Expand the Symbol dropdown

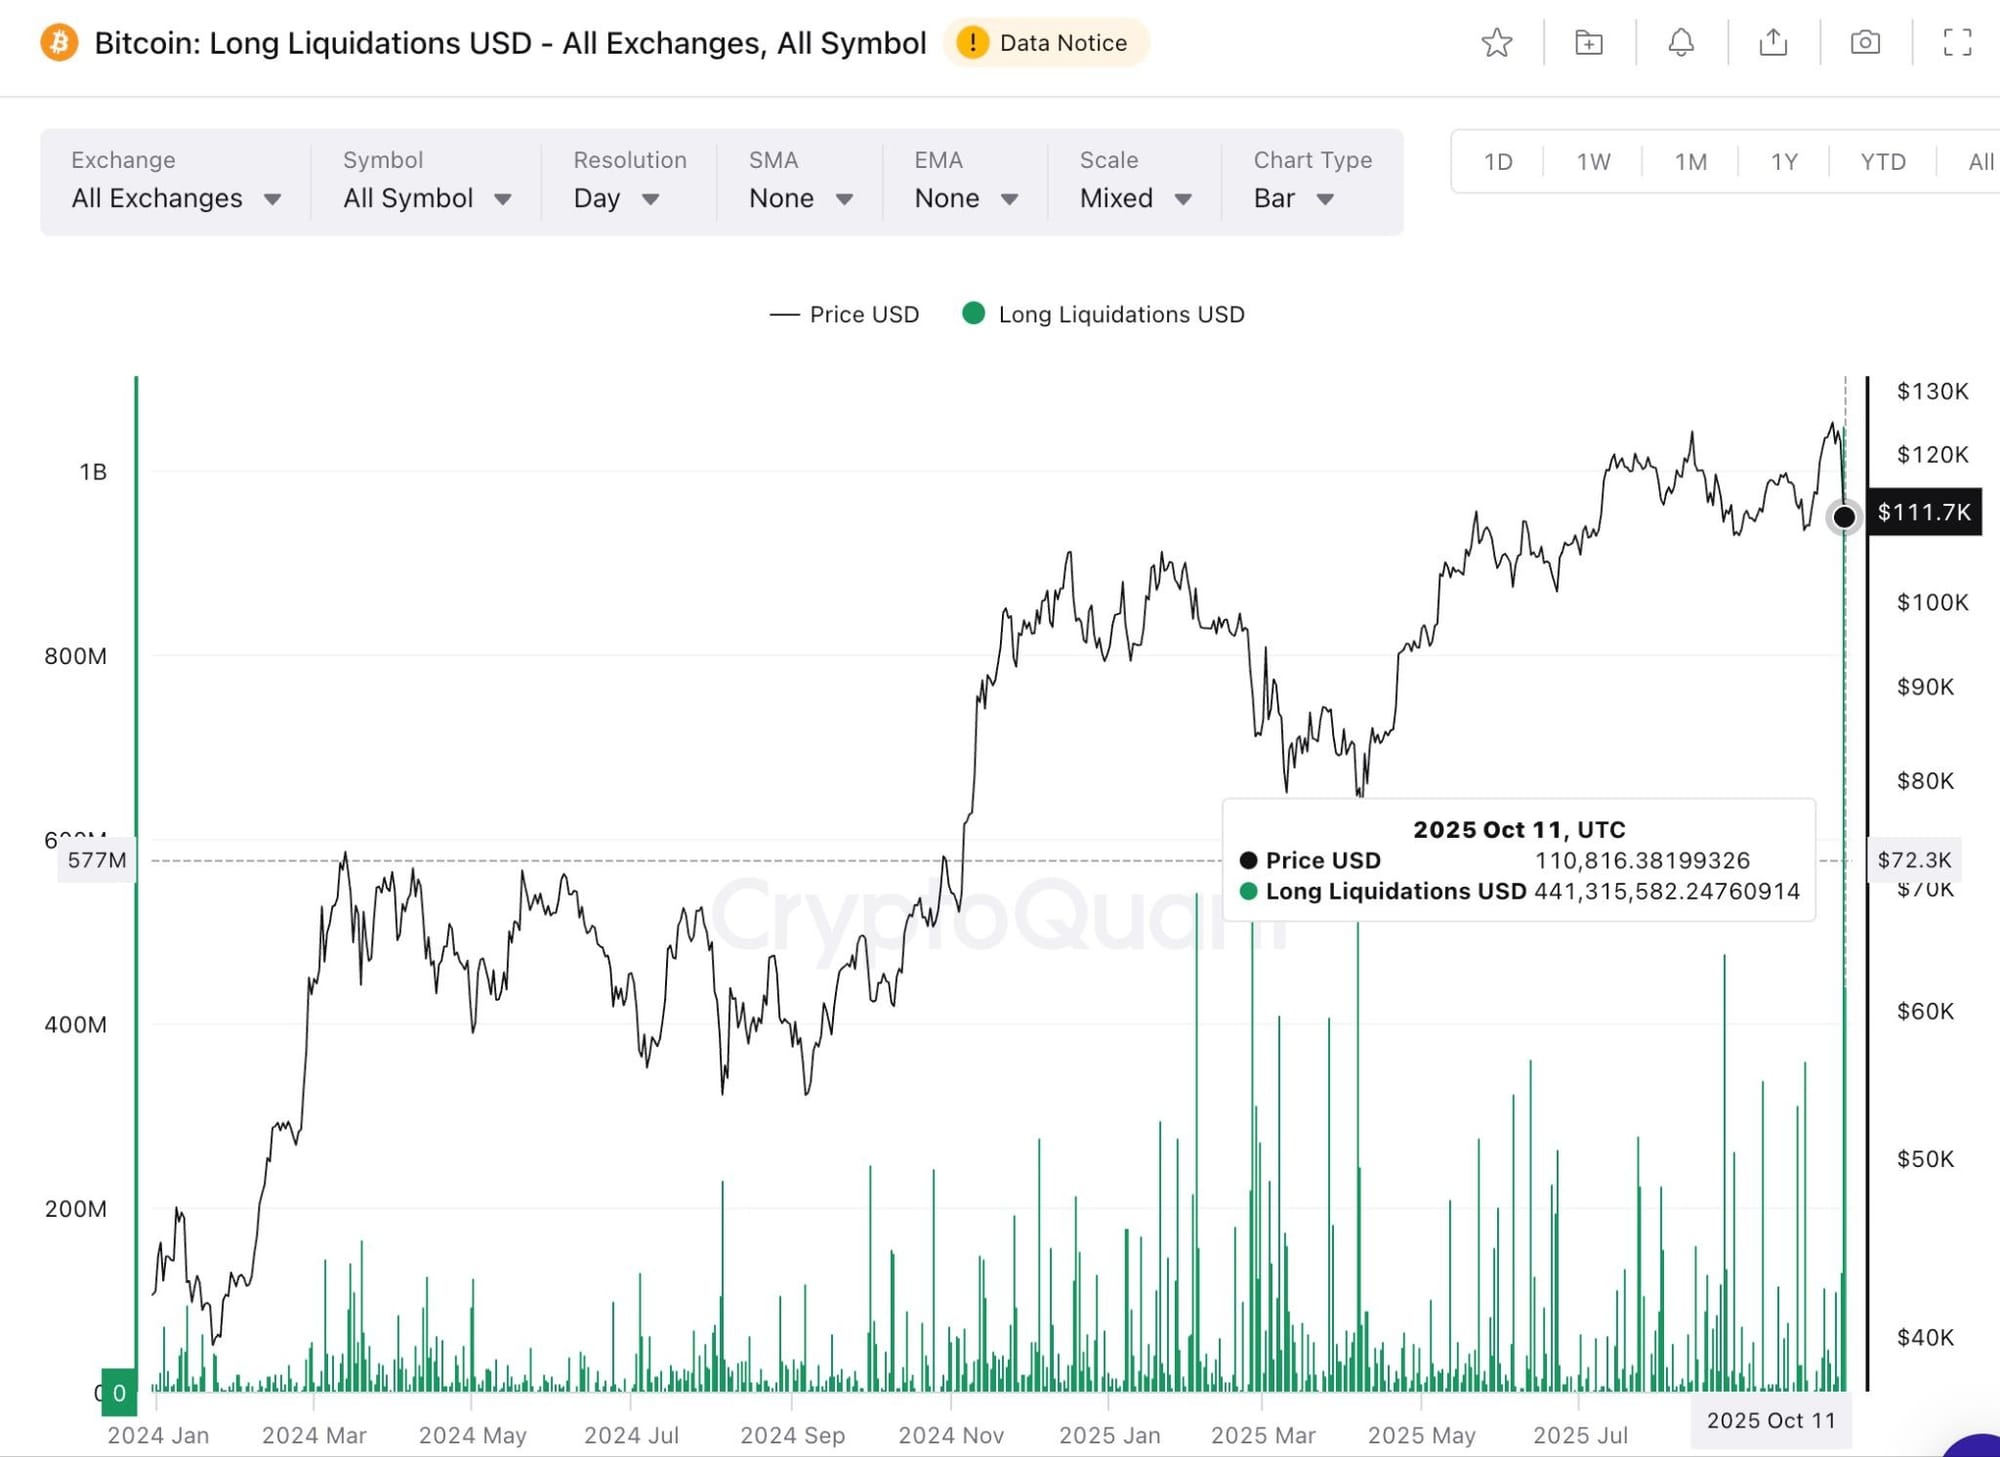pyautogui.click(x=427, y=198)
